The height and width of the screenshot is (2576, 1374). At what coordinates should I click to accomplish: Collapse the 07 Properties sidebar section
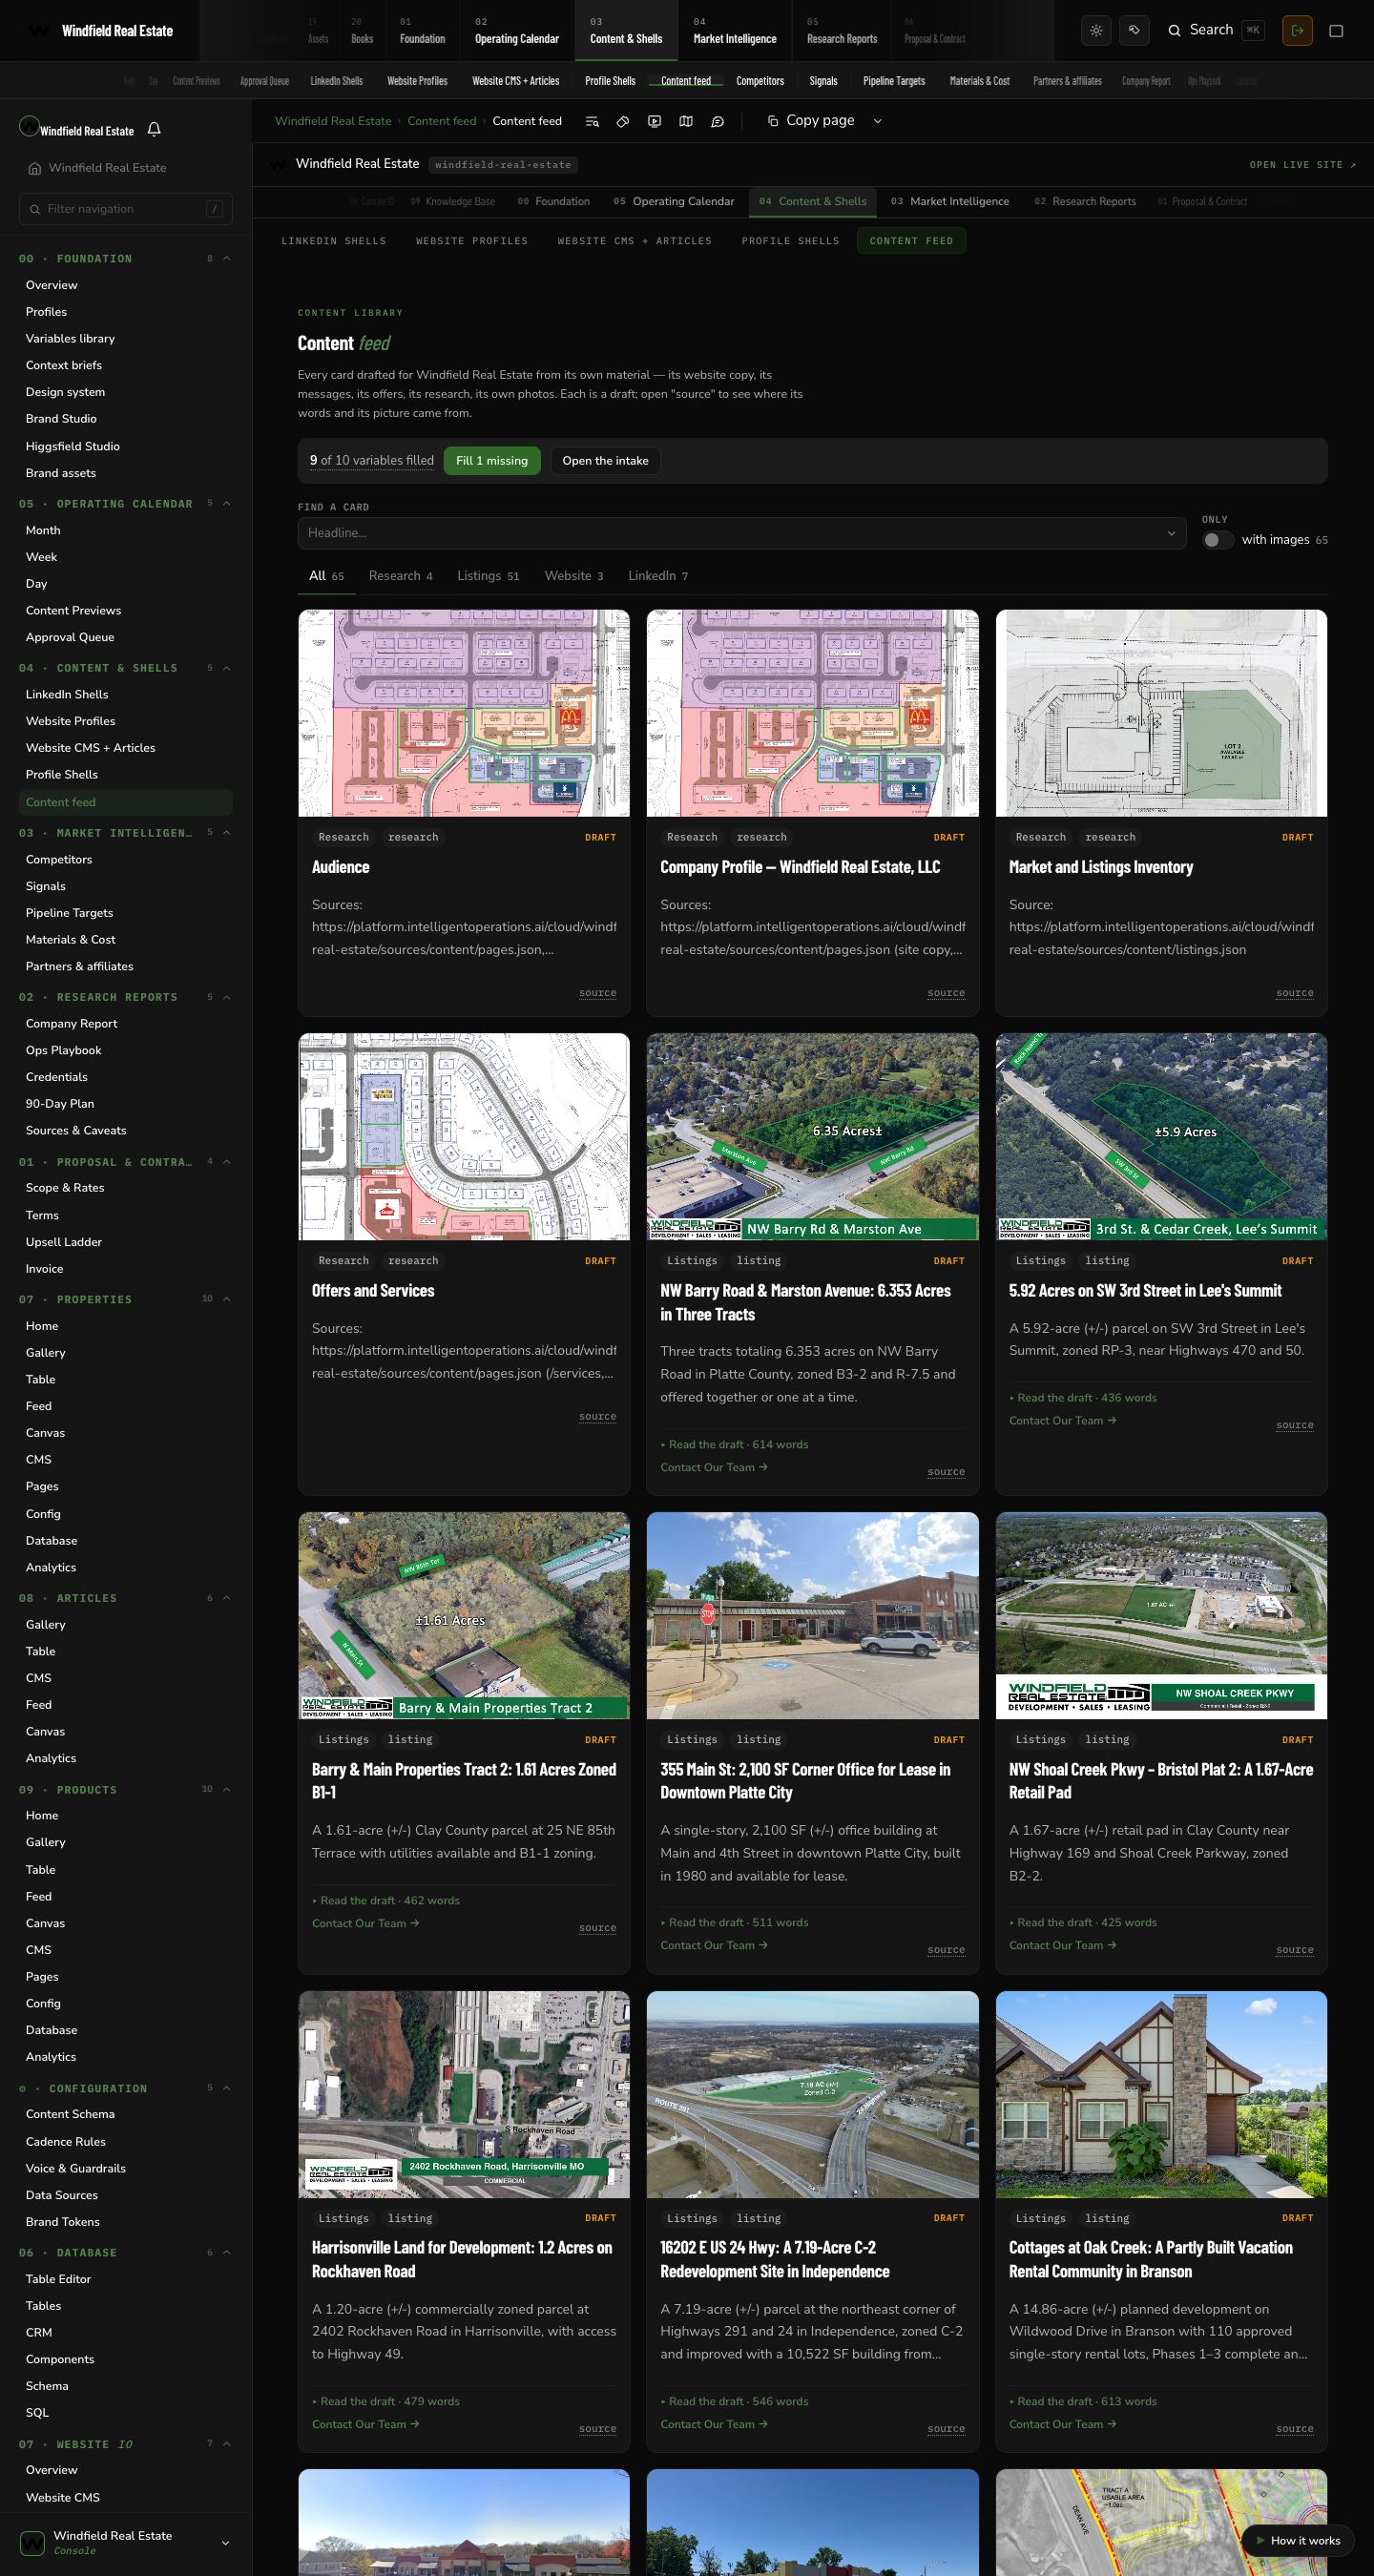(227, 1299)
